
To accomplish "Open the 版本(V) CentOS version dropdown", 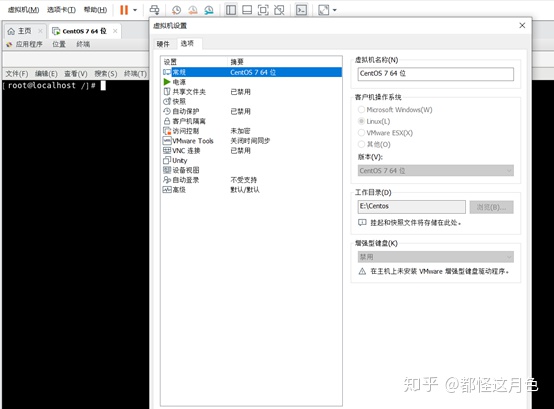I will point(435,171).
